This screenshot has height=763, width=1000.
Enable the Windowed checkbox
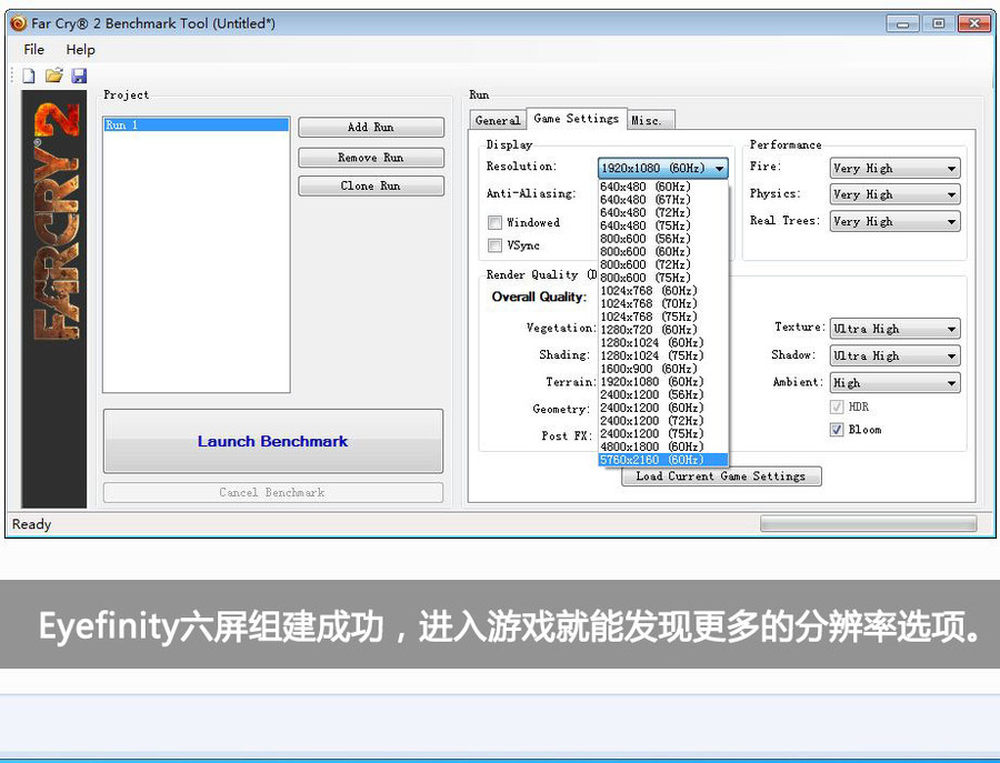click(x=494, y=223)
